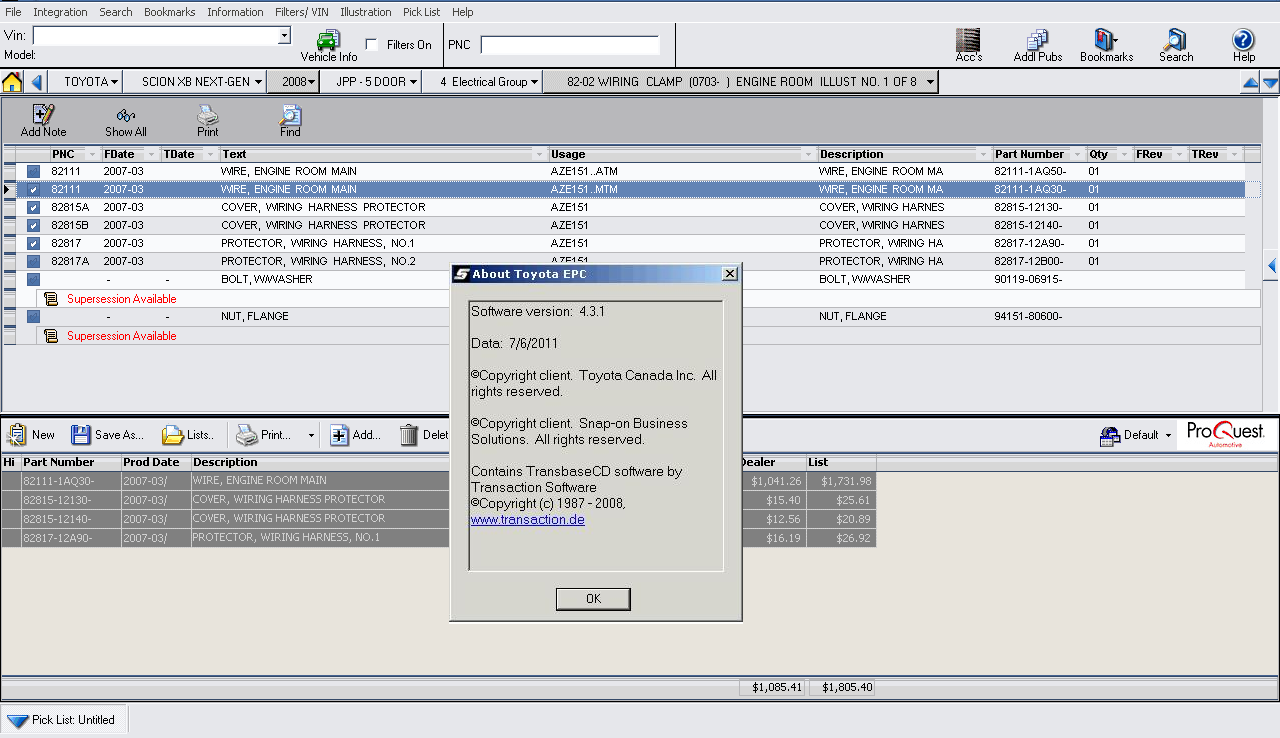1280x738 pixels.
Task: Open the 4 Electrical Group dropdown
Action: point(483,82)
